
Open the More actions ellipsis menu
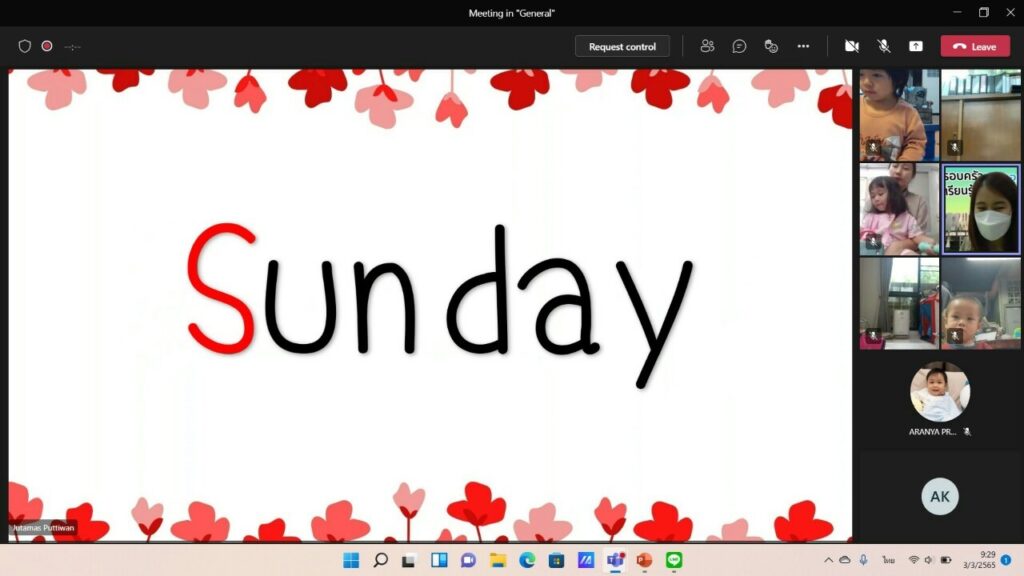click(803, 46)
